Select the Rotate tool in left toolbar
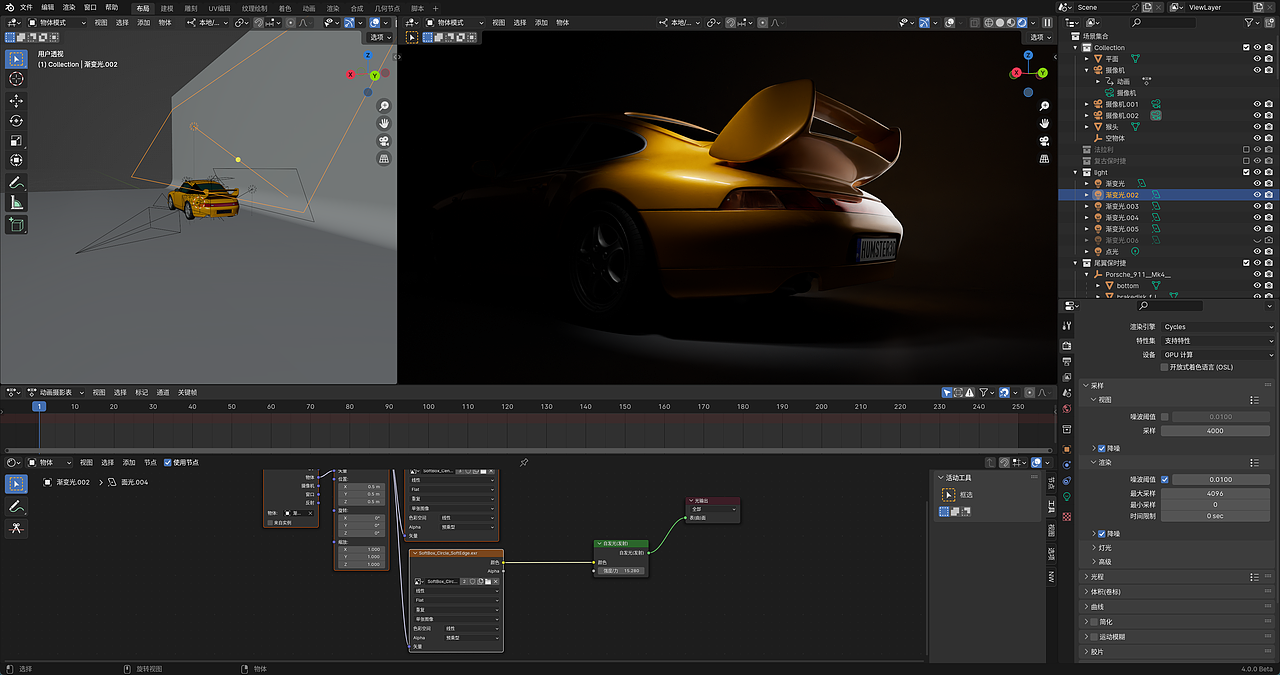 (16, 121)
